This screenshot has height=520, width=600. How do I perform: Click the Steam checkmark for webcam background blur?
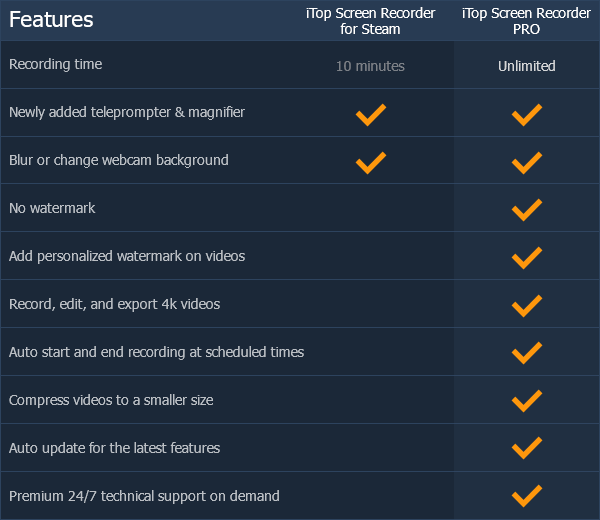point(370,162)
